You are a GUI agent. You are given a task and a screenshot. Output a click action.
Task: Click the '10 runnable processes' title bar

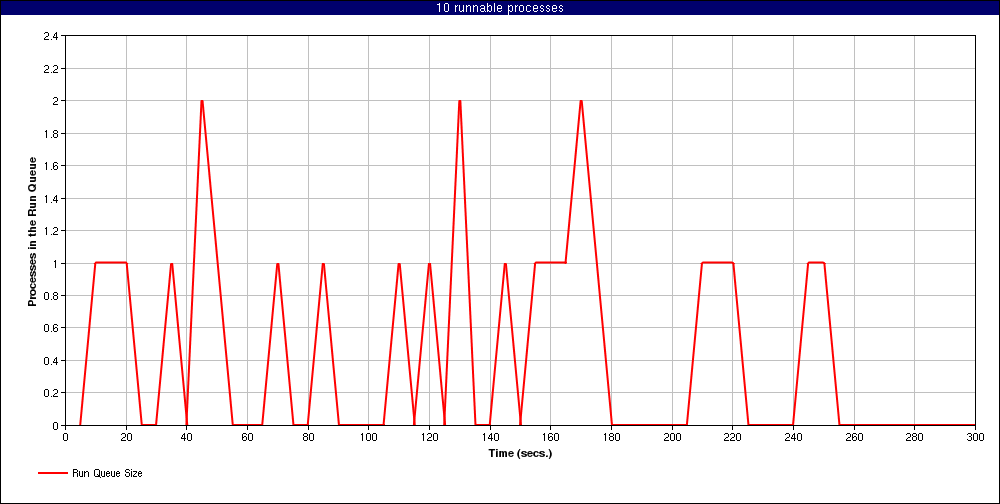tap(500, 8)
